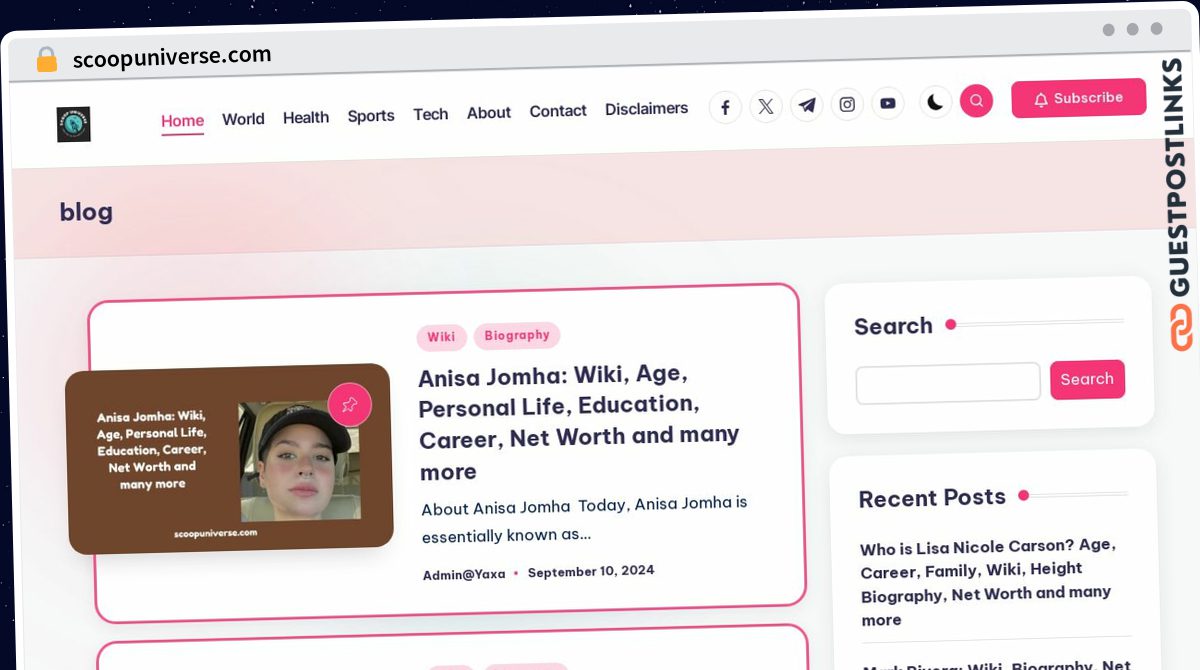Open the Instagram social icon
The height and width of the screenshot is (670, 1200).
(847, 104)
